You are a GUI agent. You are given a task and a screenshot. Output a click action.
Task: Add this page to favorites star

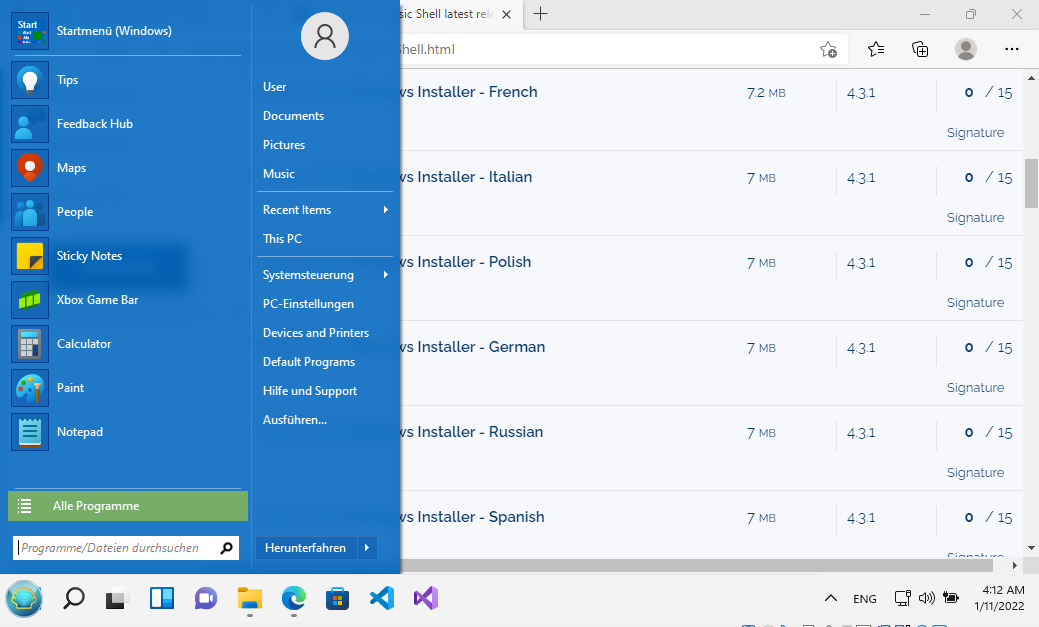[828, 50]
